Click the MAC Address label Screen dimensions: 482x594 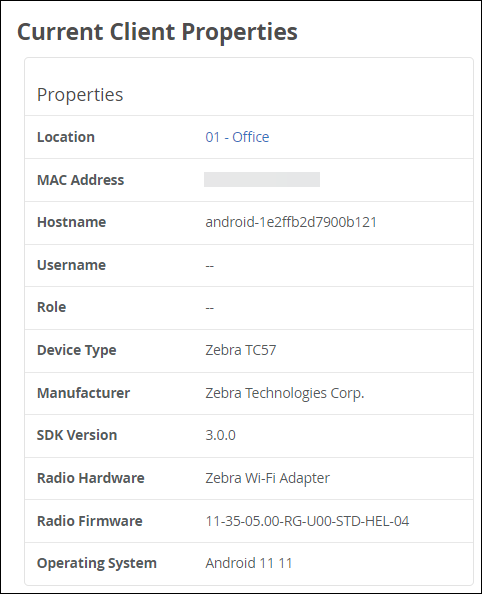coord(80,180)
